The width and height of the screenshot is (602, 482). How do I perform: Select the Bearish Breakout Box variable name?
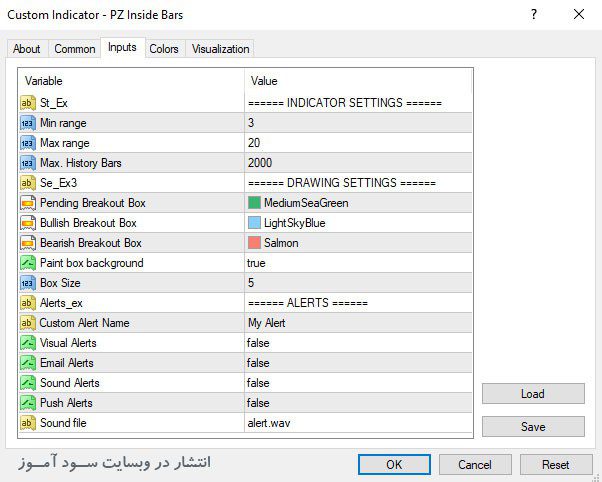point(91,243)
